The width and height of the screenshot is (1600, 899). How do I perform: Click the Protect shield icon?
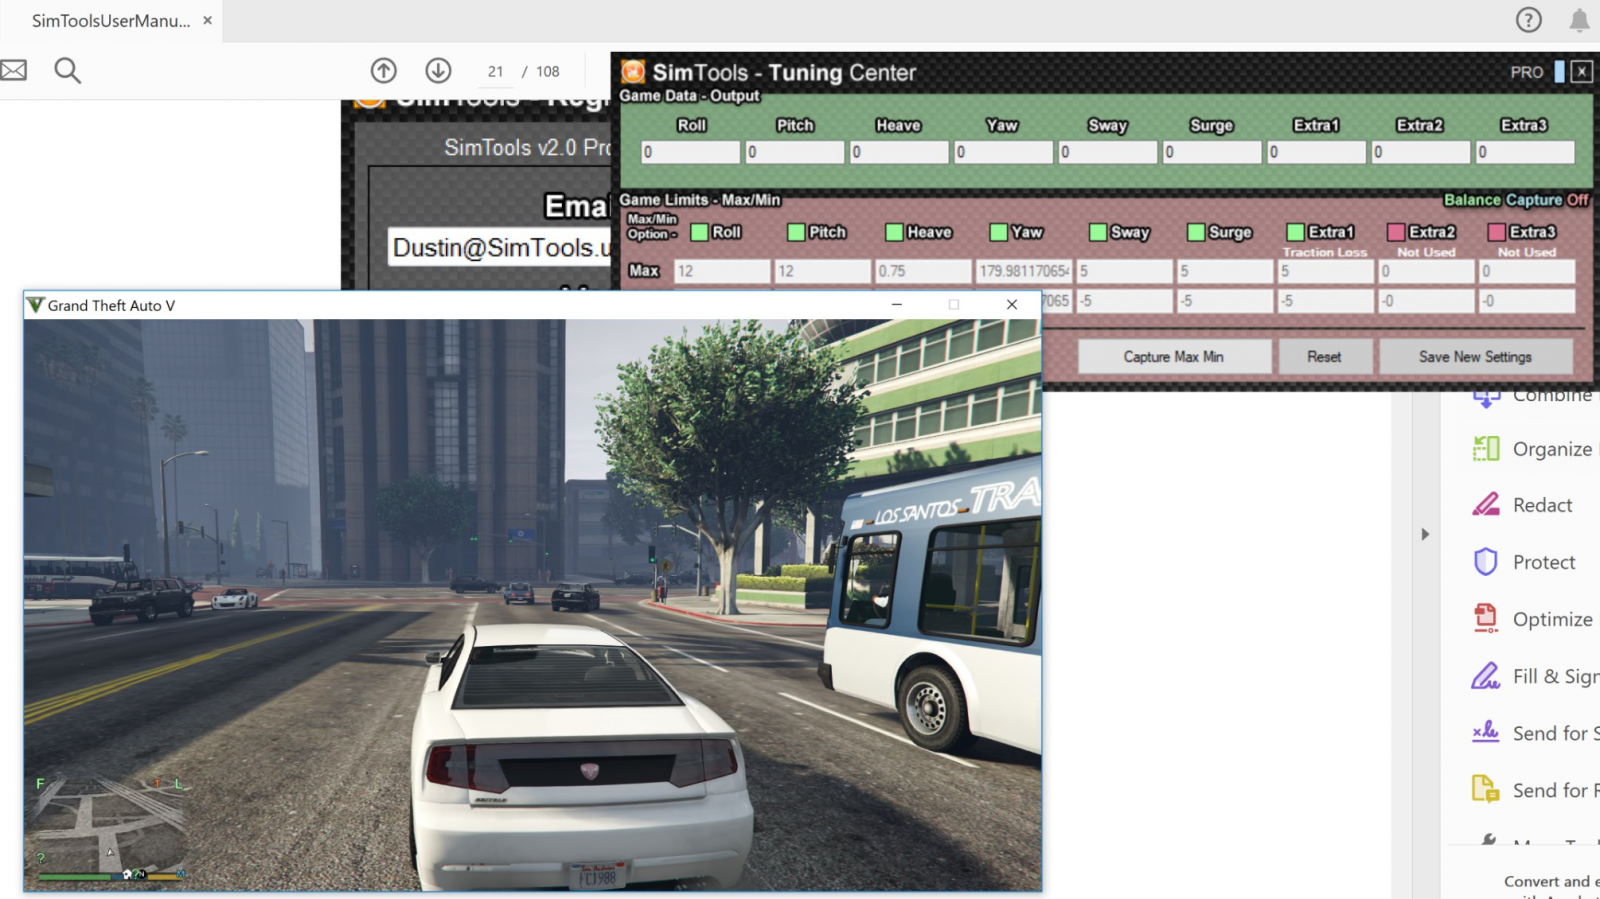point(1486,561)
